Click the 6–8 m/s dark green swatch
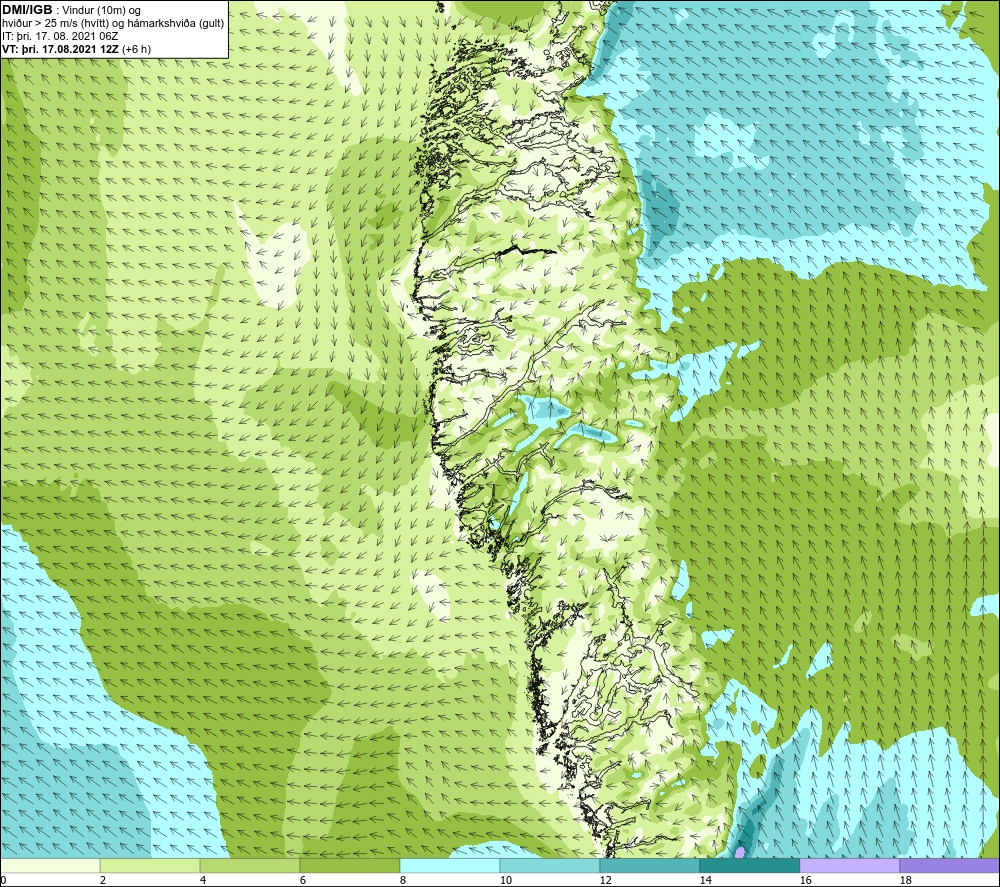 click(349, 865)
